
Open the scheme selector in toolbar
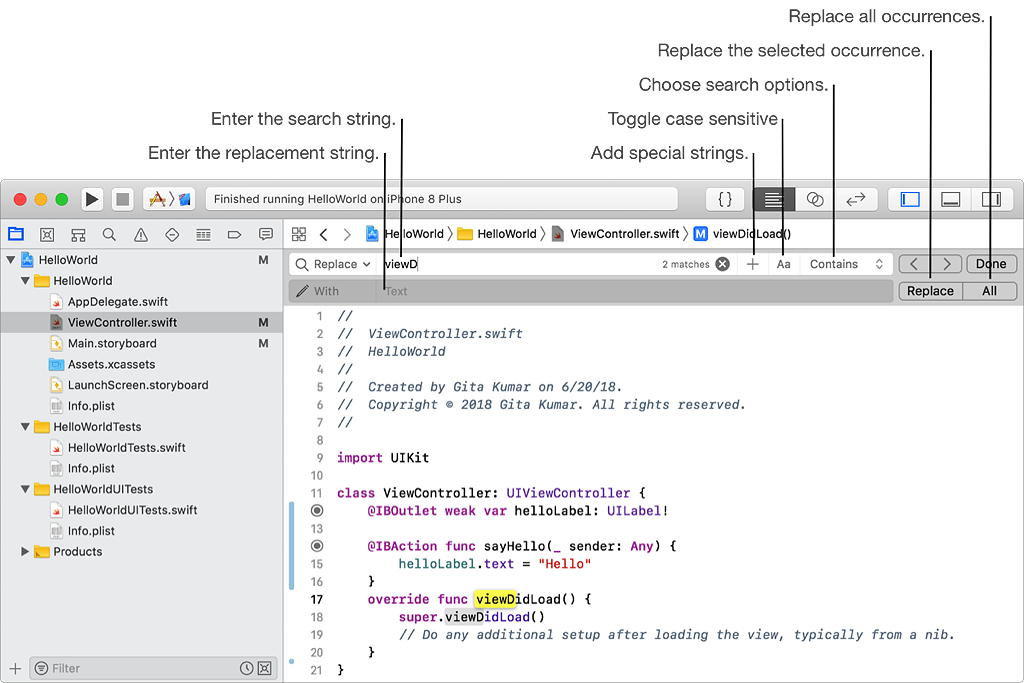pos(169,199)
